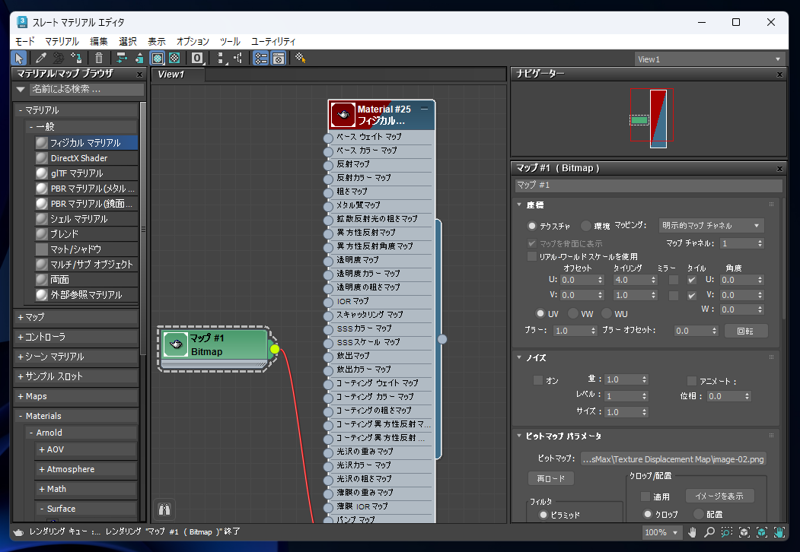Select the 環境 radio button
Screen dimensions: 800x552
[x=586, y=225]
